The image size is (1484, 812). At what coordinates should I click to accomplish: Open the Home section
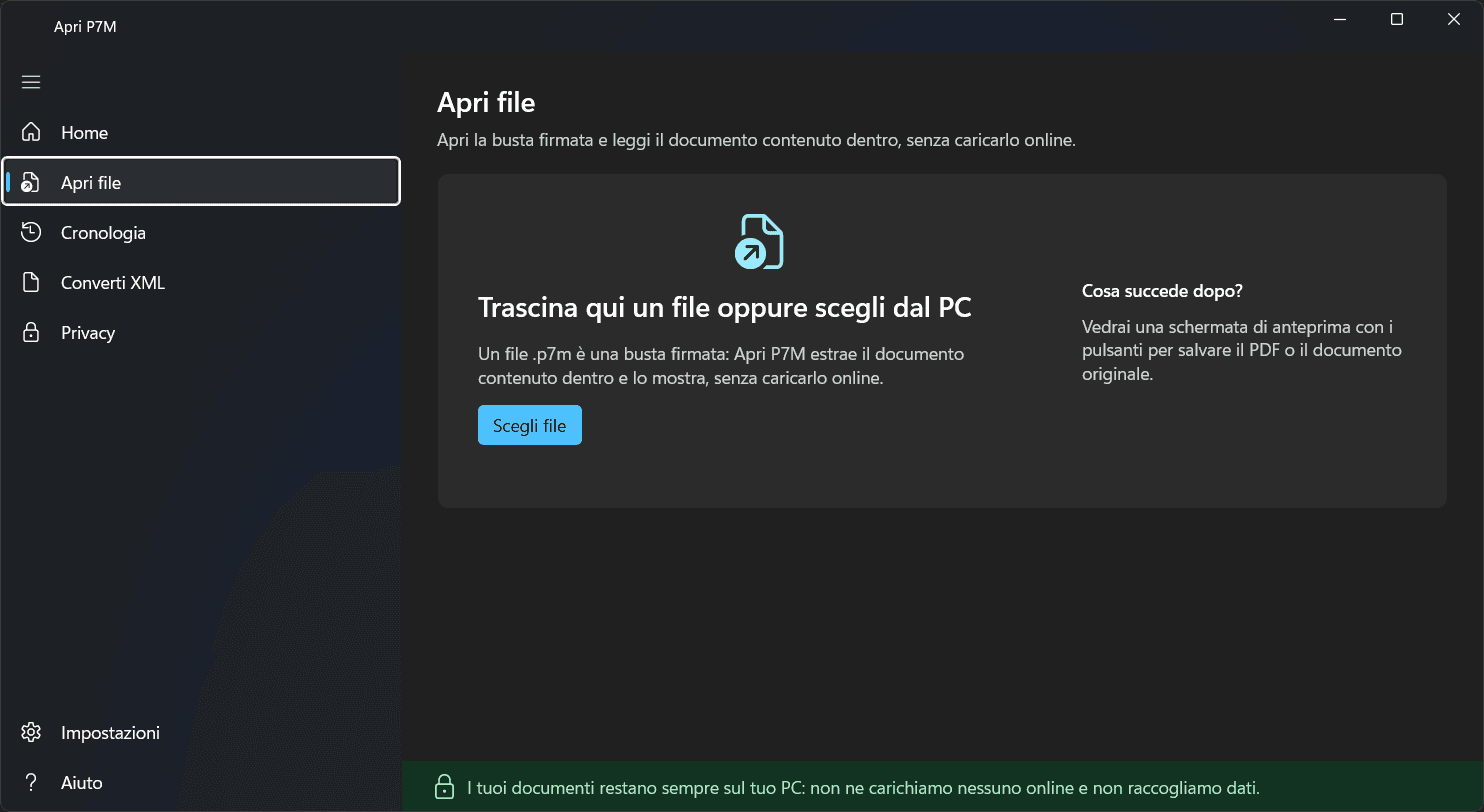pyautogui.click(x=201, y=132)
